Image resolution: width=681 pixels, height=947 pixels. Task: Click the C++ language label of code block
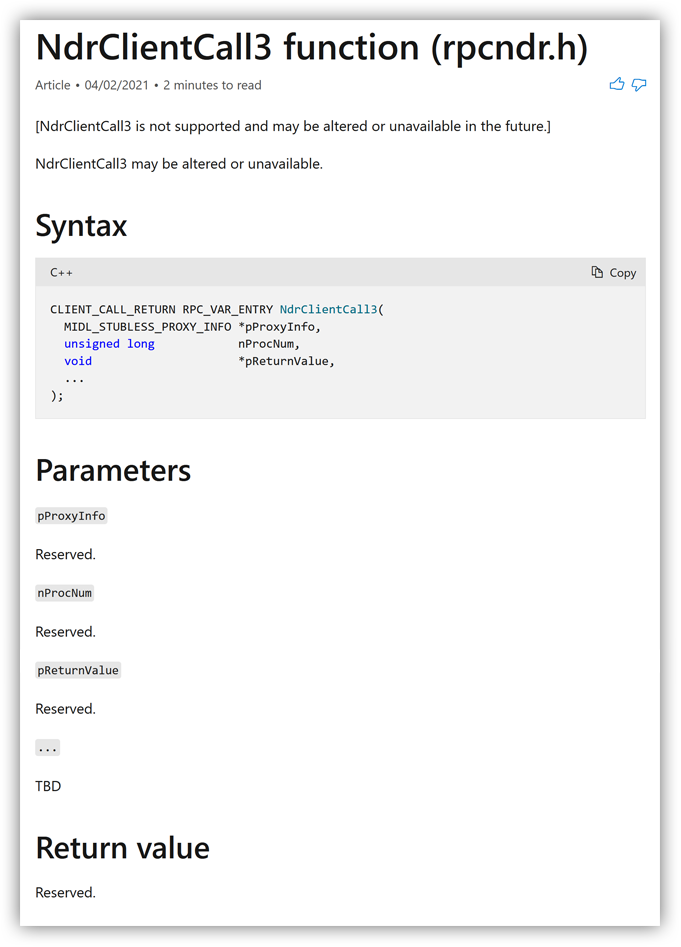pos(61,272)
